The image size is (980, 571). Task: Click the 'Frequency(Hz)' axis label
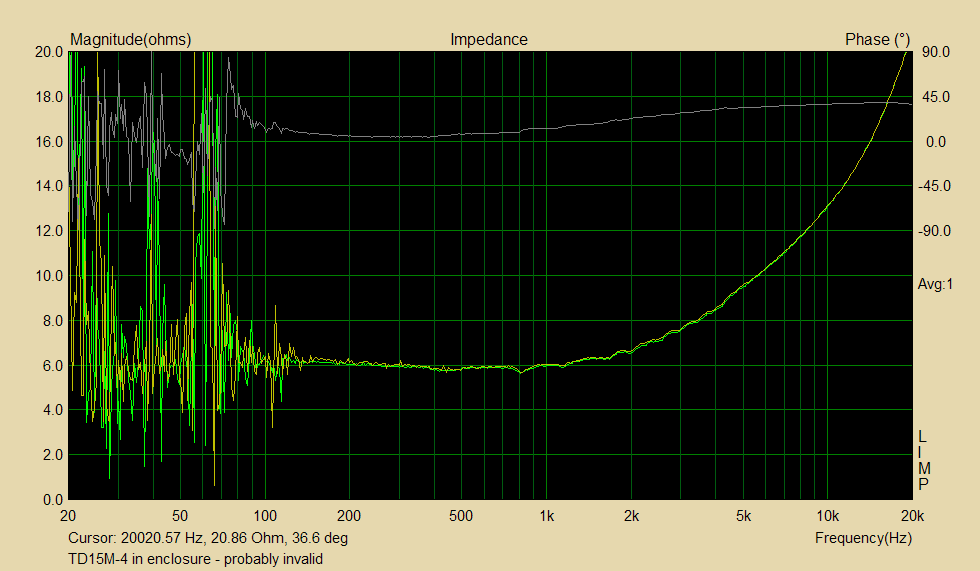click(x=863, y=538)
